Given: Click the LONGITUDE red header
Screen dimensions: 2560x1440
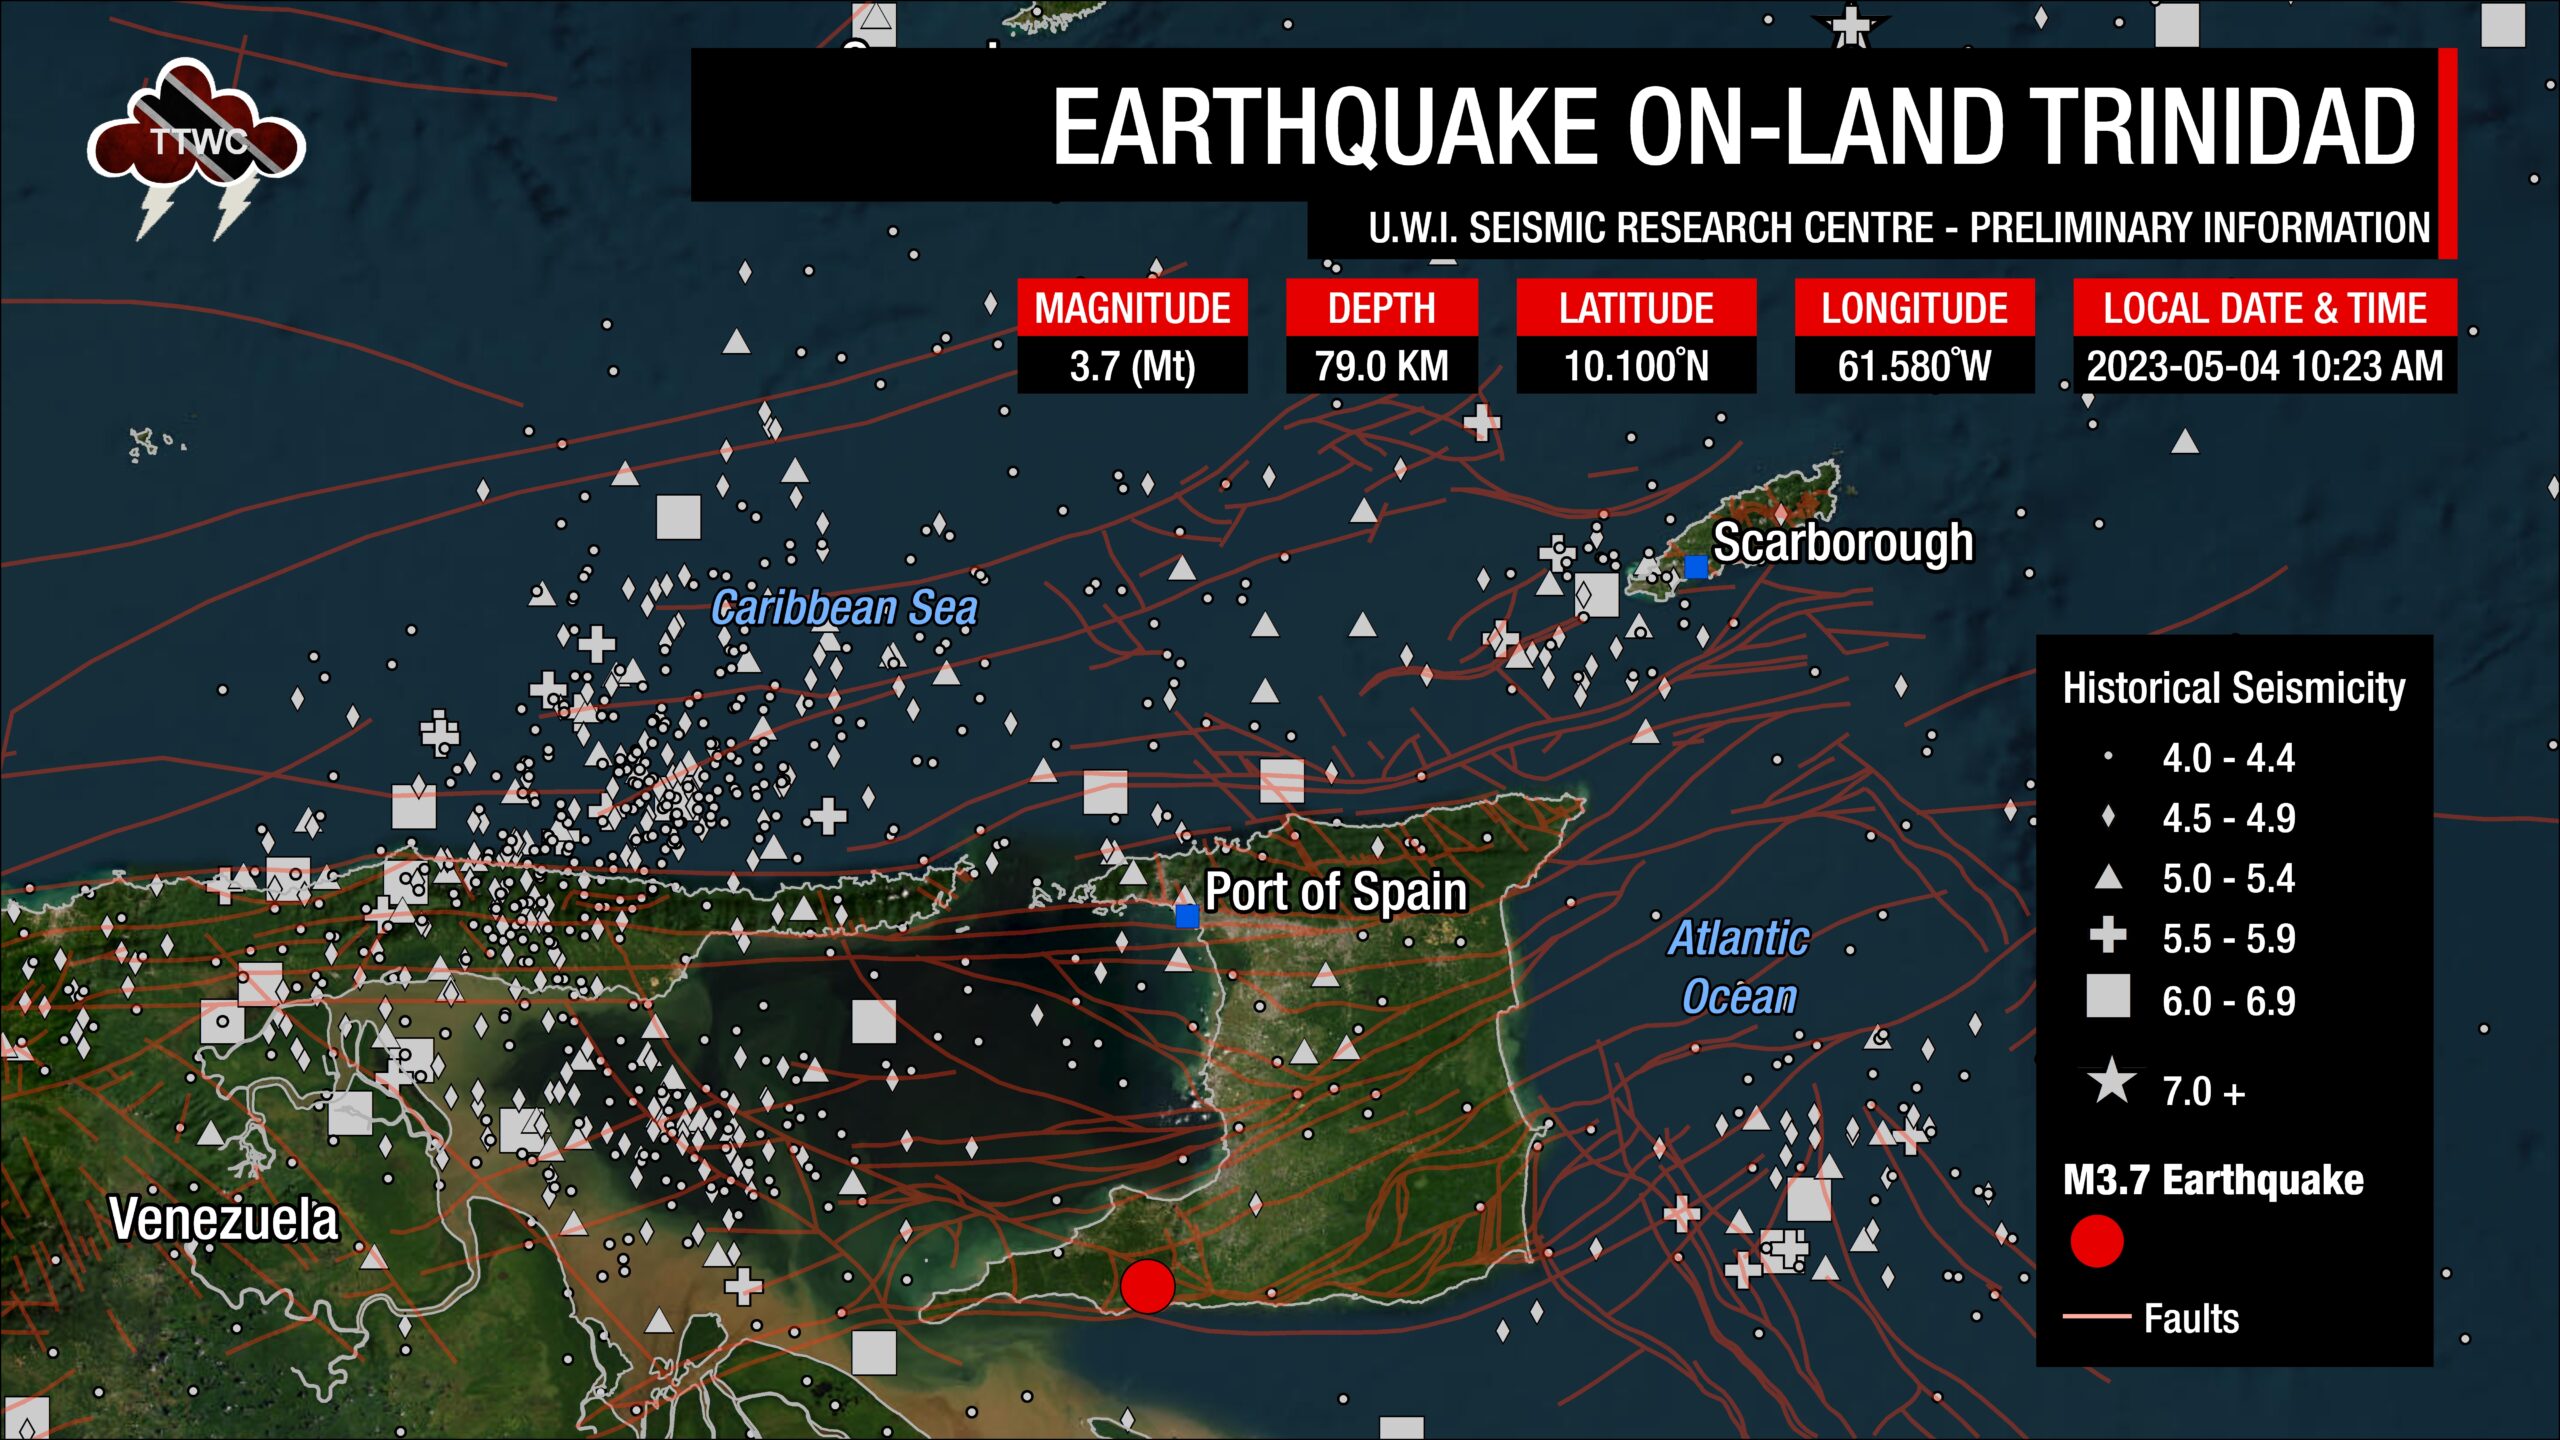Looking at the screenshot, I should coord(1914,307).
